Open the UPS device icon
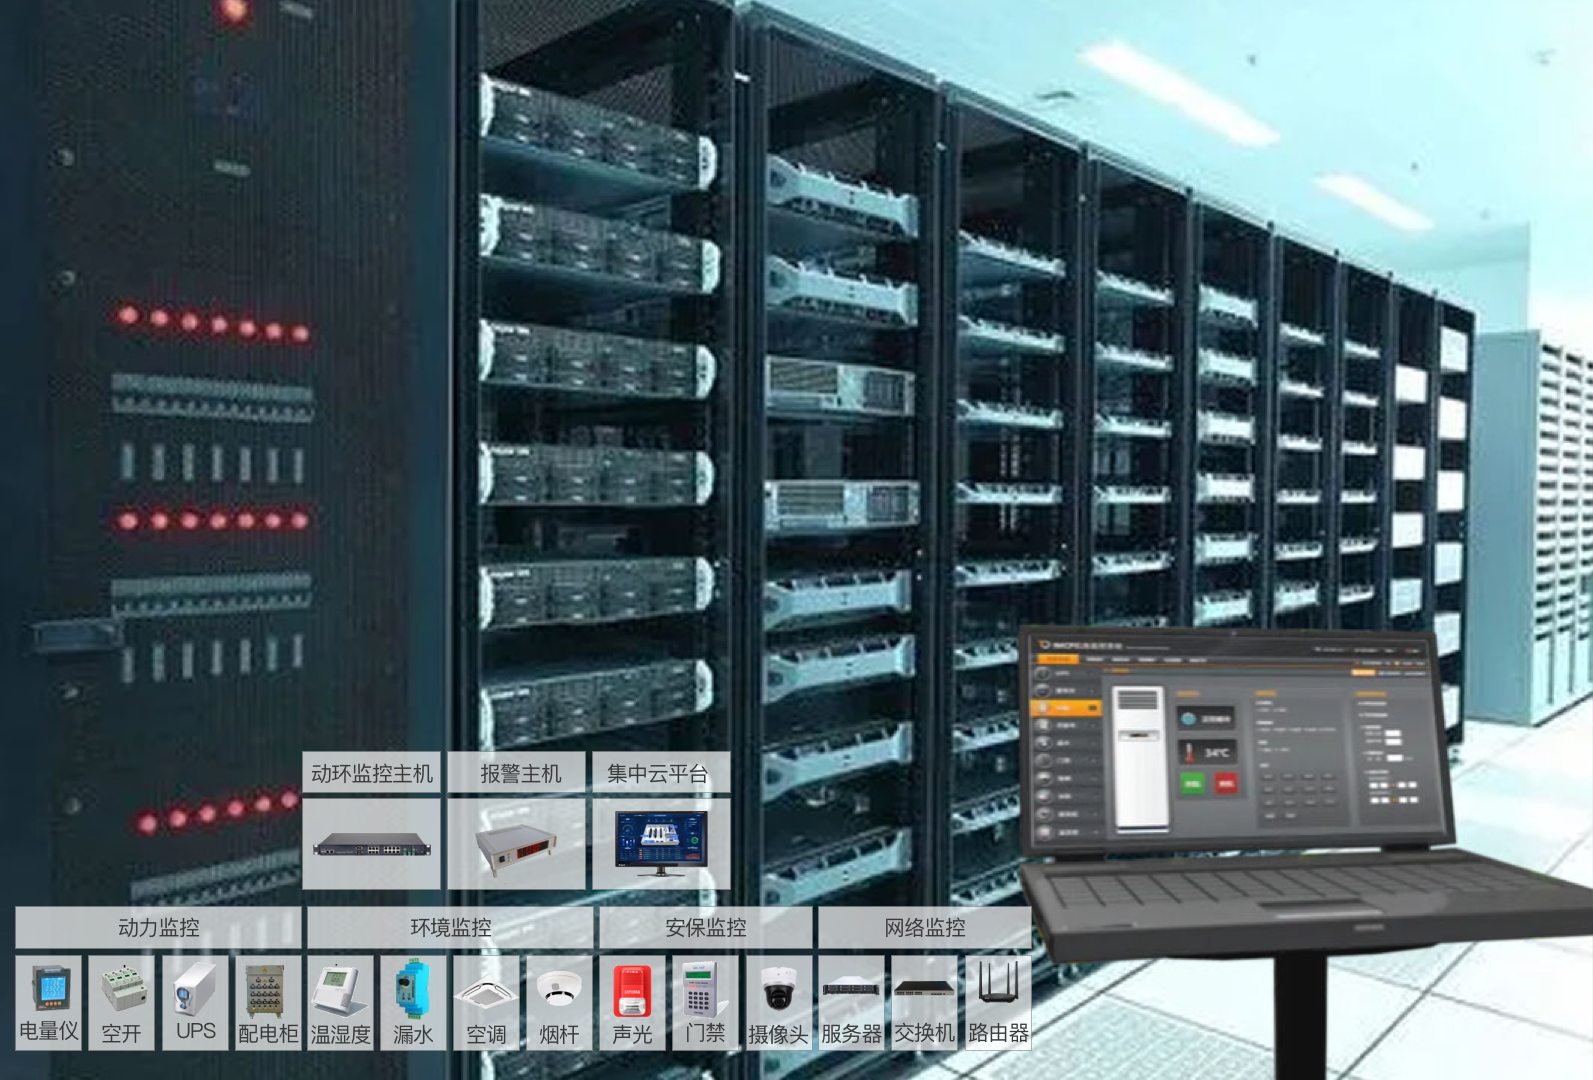 click(195, 990)
